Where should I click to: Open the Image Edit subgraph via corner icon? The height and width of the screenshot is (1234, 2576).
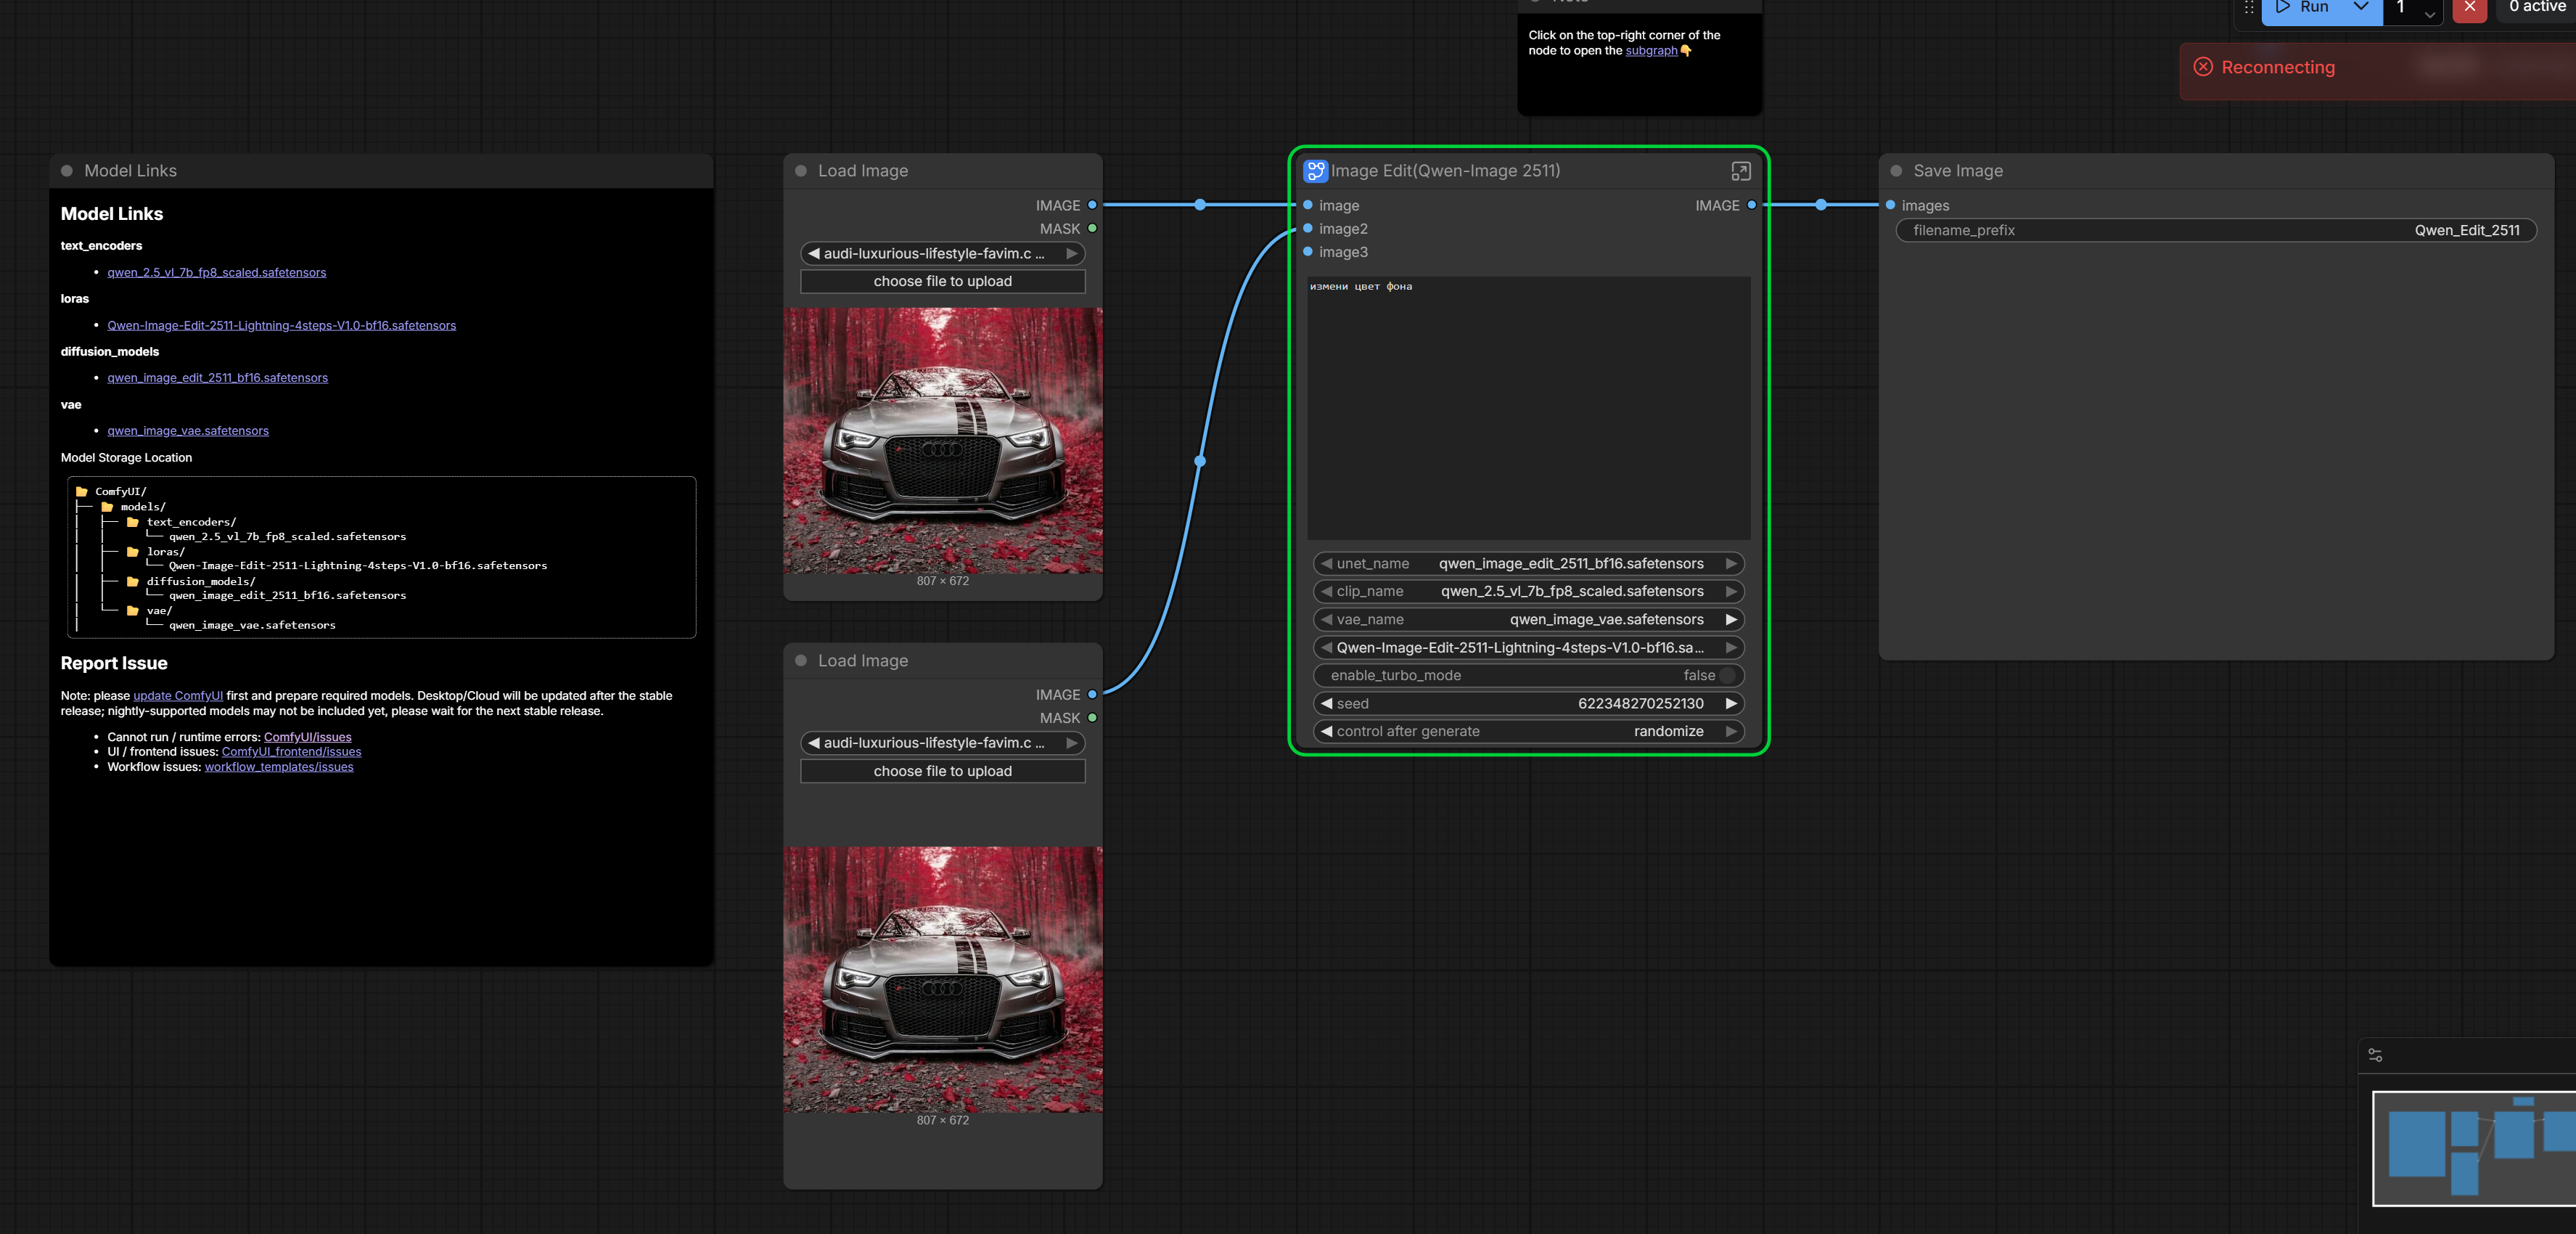tap(1741, 171)
